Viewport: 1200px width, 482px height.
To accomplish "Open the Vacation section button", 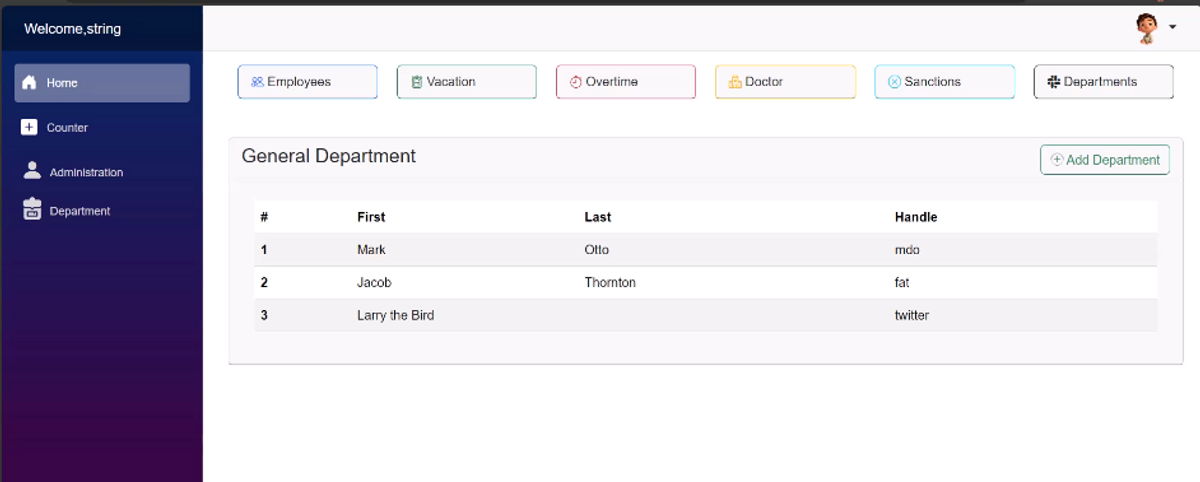I will 467,82.
